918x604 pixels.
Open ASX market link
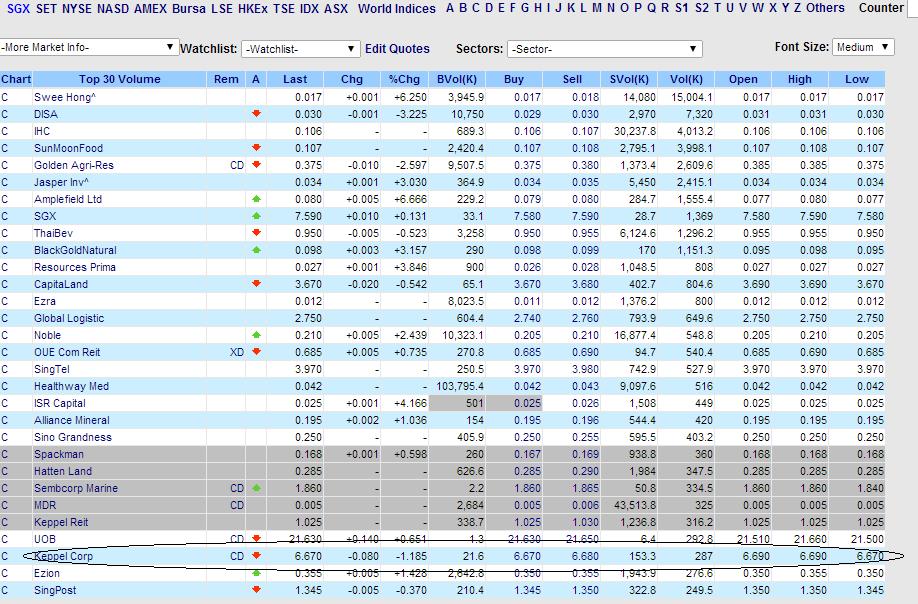[x=336, y=9]
